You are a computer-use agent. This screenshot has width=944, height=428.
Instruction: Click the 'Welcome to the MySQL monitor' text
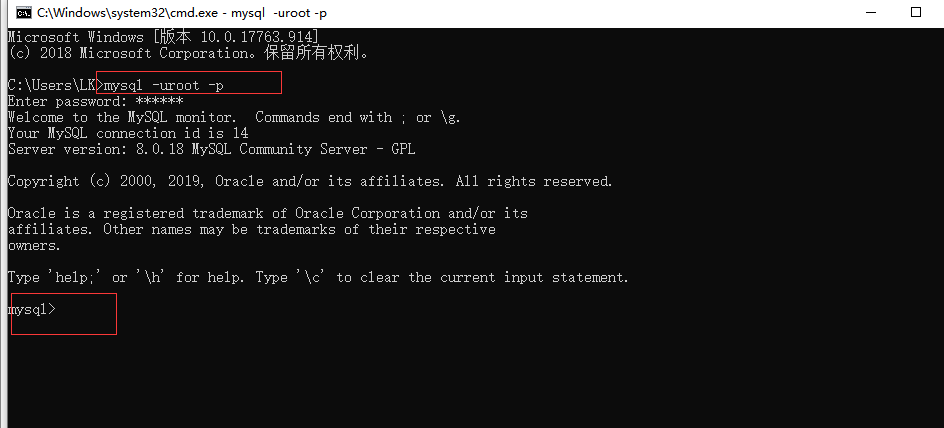point(124,117)
